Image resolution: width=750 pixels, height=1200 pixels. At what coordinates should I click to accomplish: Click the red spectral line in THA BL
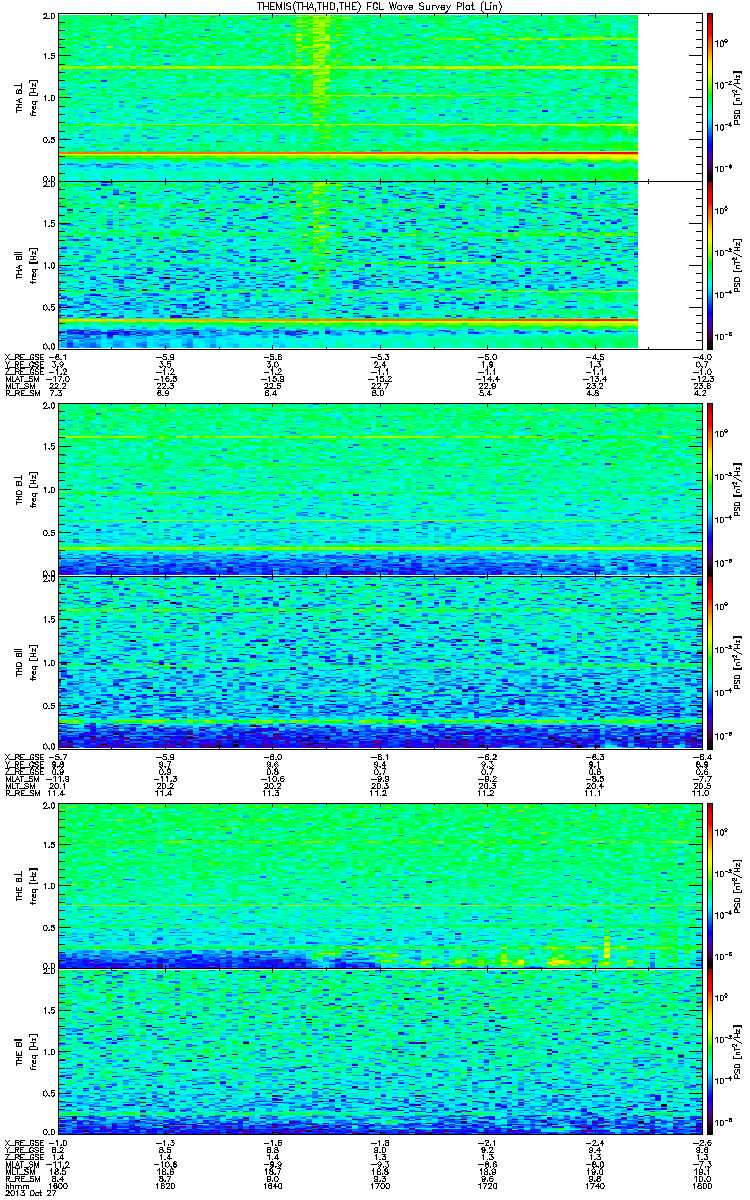[x=348, y=153]
